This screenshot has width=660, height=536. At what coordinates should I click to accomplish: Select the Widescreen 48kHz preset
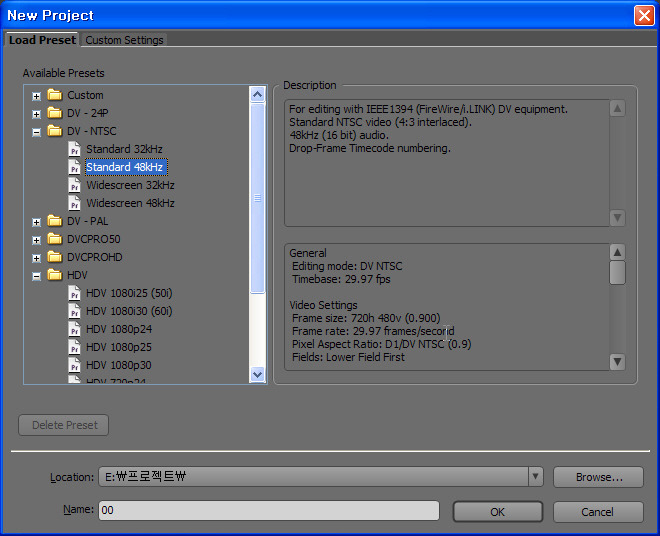pyautogui.click(x=130, y=203)
